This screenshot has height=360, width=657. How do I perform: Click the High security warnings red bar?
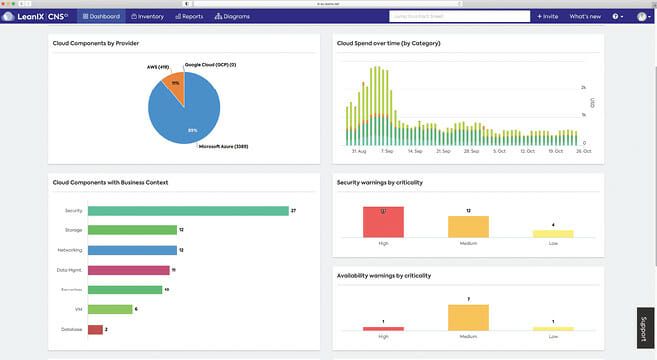(383, 222)
